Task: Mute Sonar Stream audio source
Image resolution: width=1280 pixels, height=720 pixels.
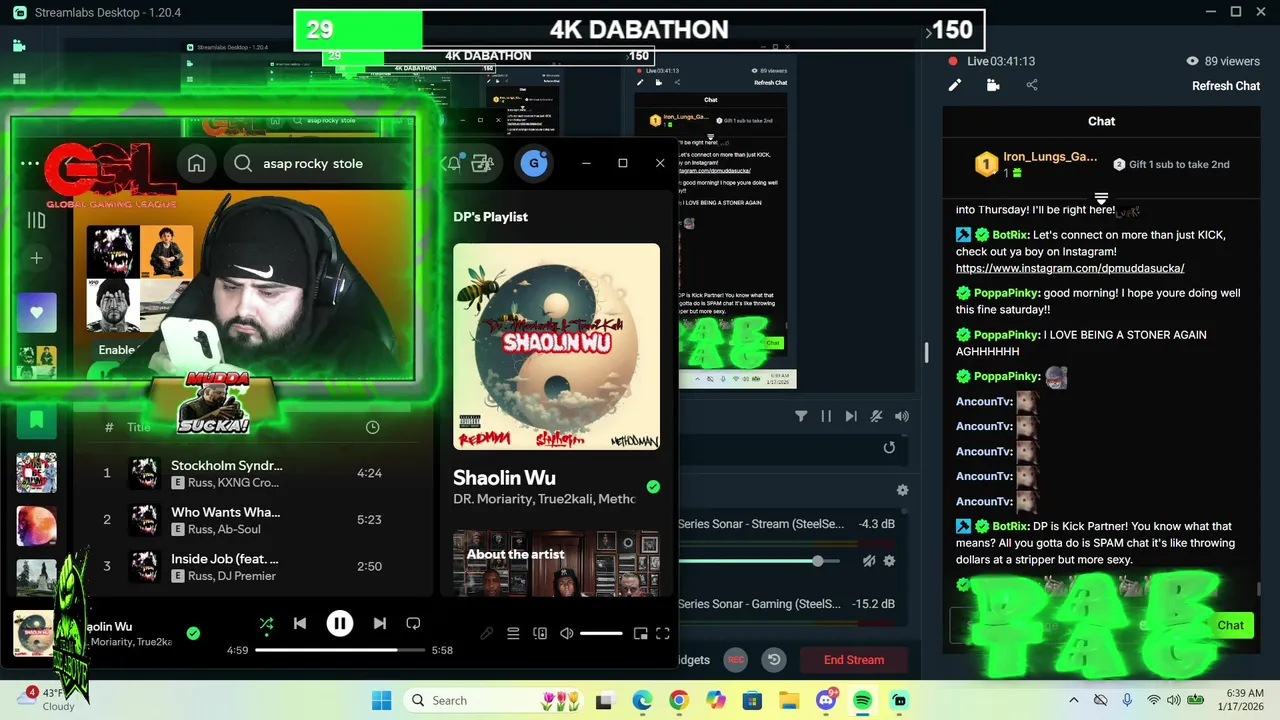Action: tap(869, 561)
